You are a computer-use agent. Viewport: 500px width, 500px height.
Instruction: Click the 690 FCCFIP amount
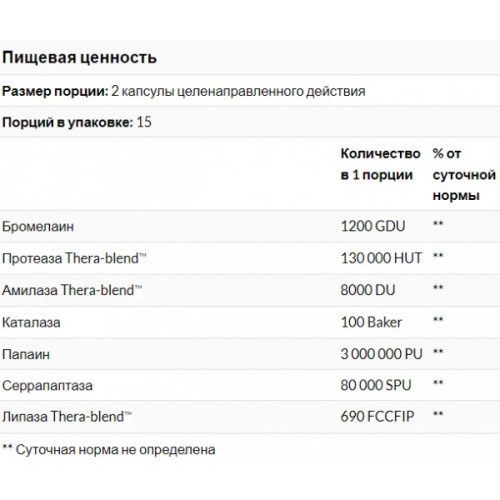[377, 416]
